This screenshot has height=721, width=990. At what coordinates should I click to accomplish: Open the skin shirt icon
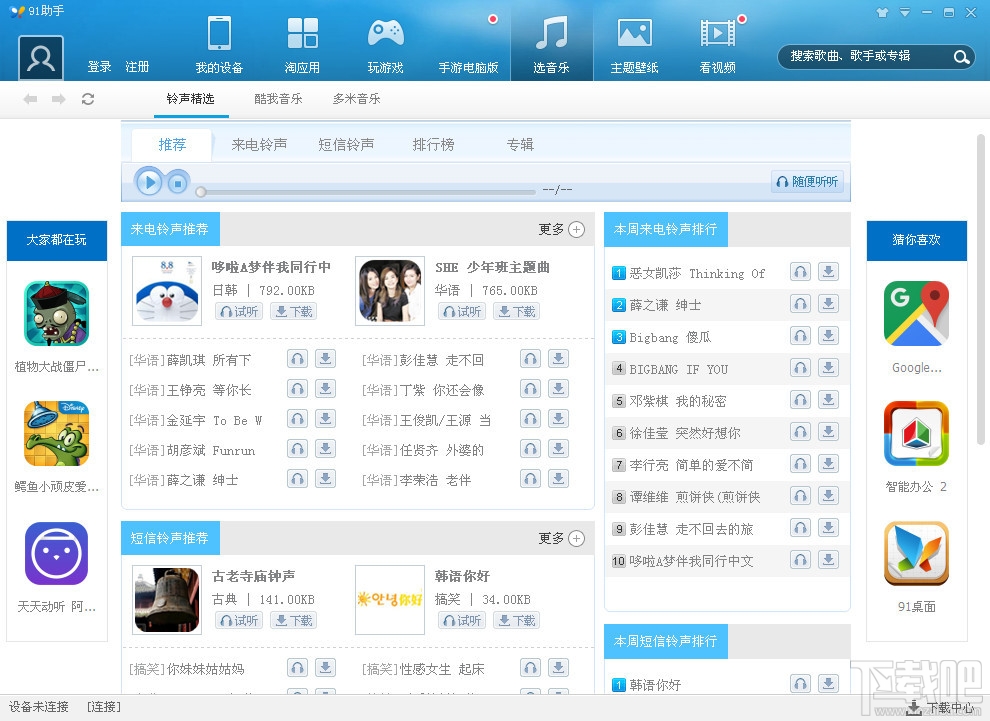883,12
